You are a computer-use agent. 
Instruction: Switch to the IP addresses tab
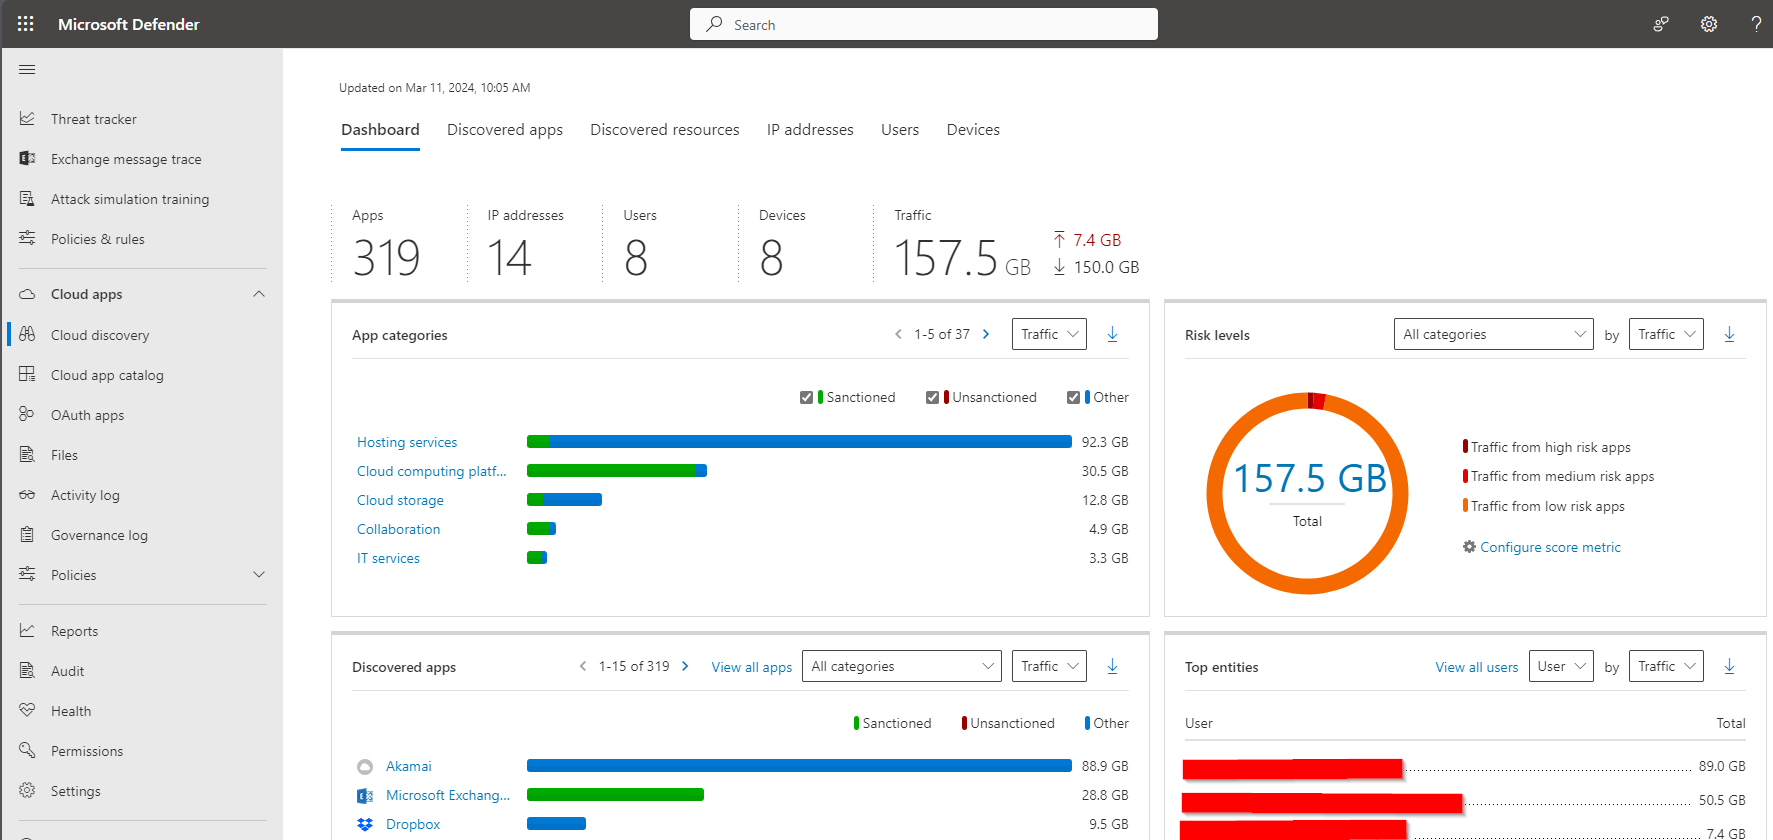[x=809, y=130]
